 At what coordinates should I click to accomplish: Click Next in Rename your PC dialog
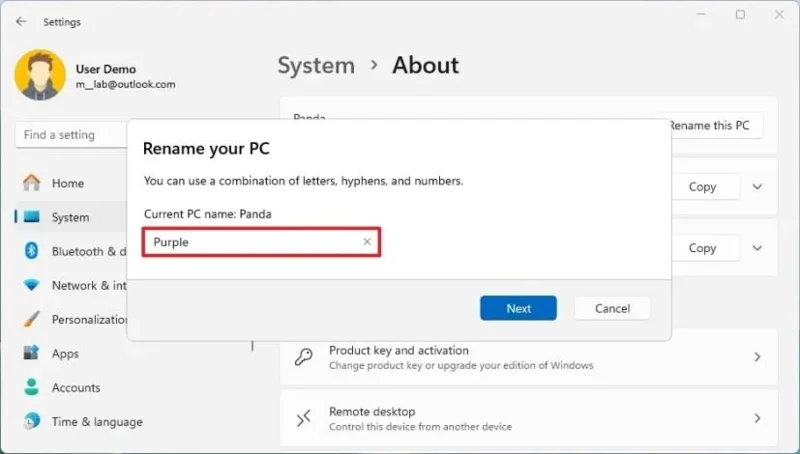point(518,308)
